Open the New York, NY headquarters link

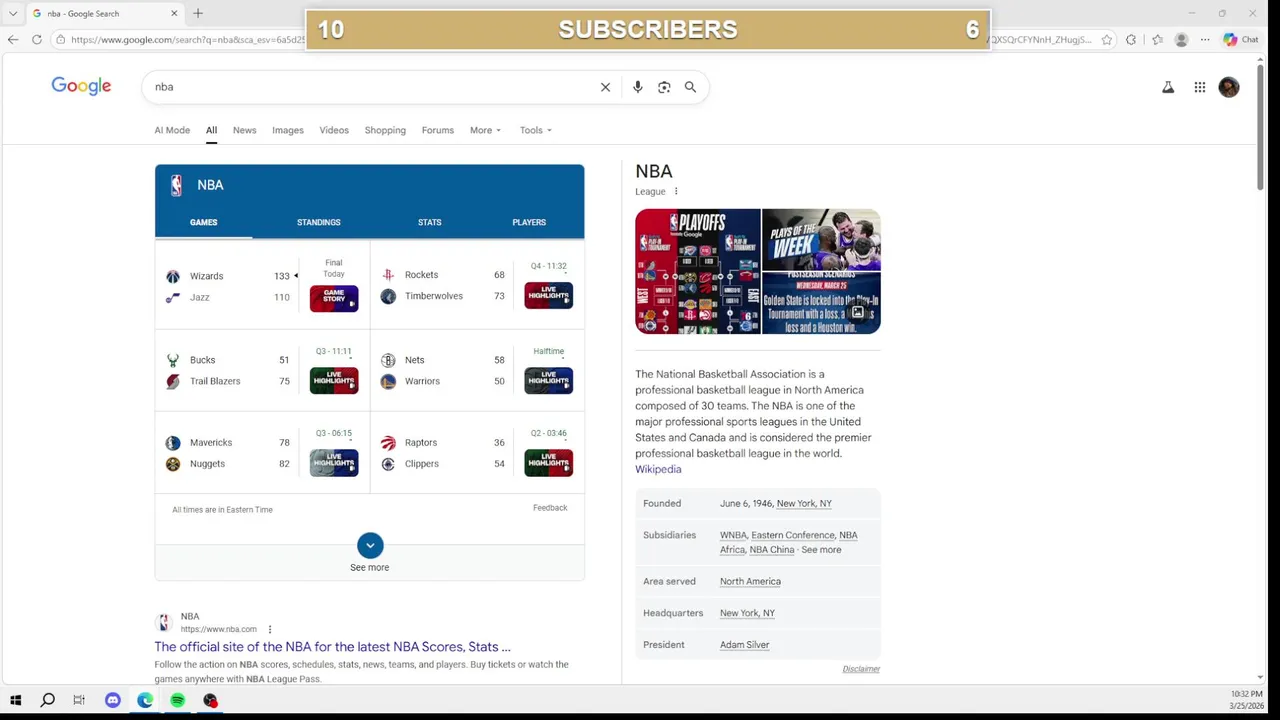pyautogui.click(x=747, y=613)
